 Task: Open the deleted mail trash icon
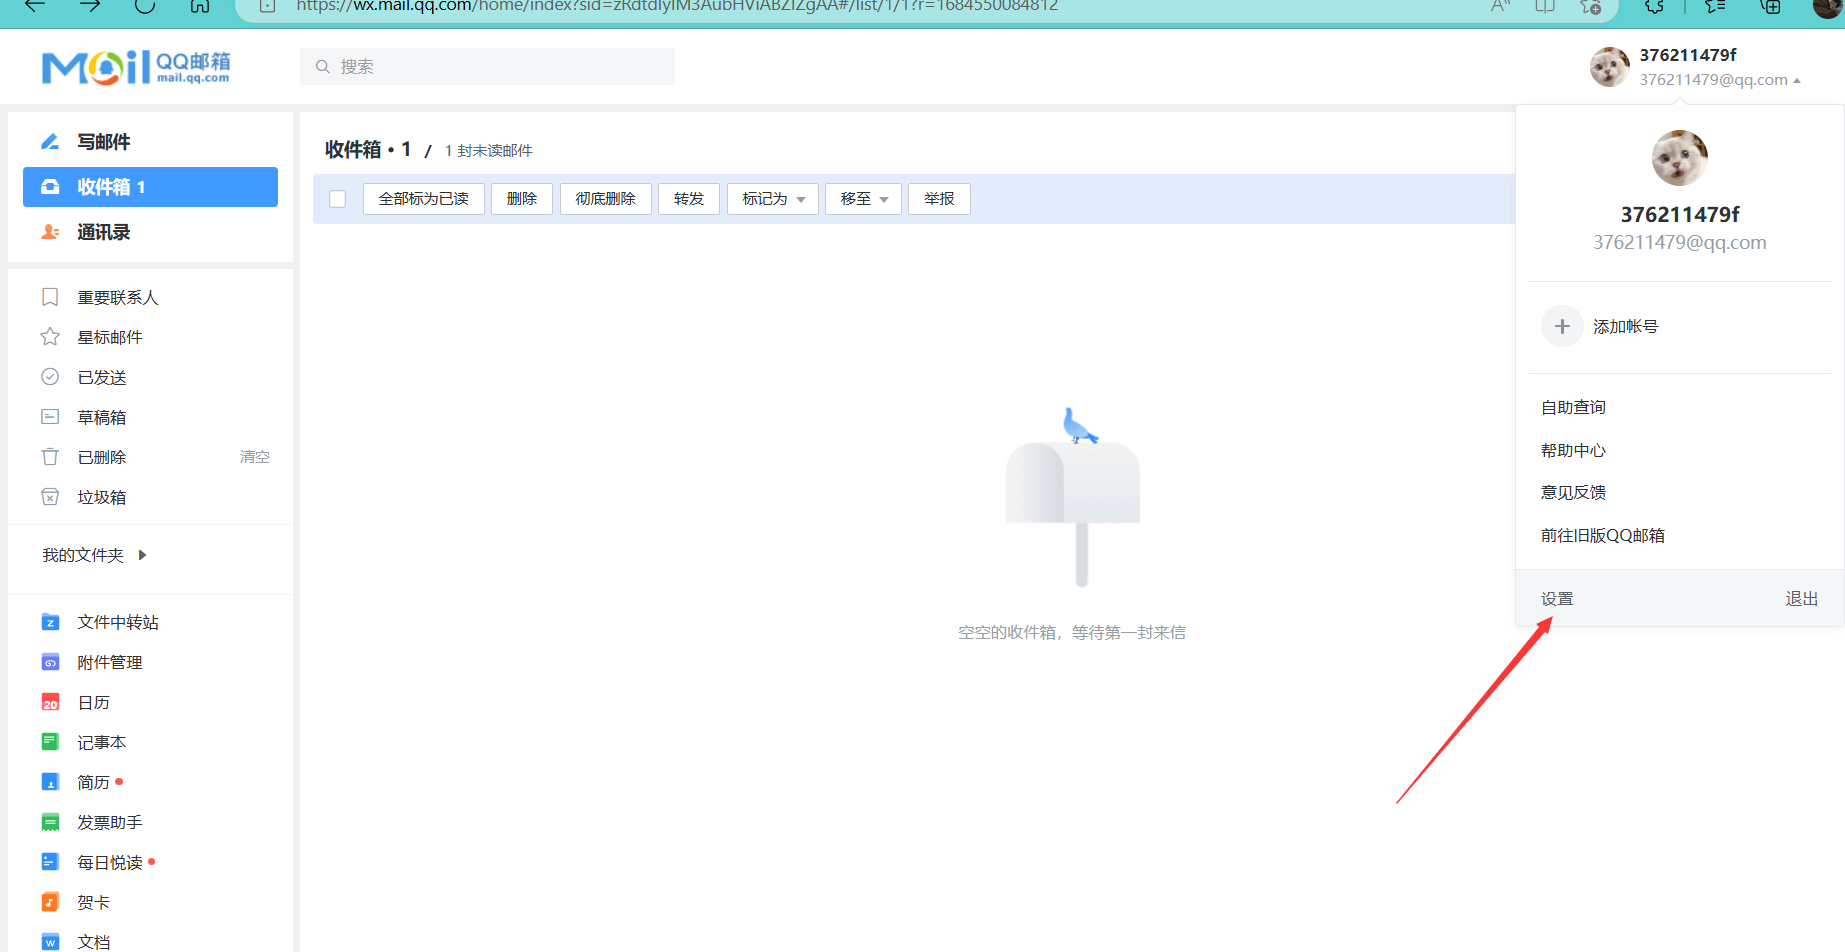coord(50,457)
